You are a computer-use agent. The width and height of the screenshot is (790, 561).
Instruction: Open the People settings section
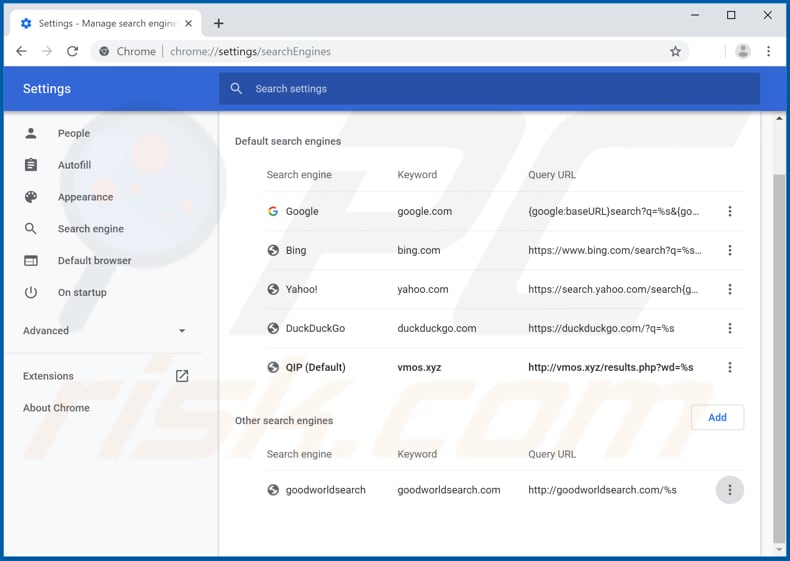(74, 133)
